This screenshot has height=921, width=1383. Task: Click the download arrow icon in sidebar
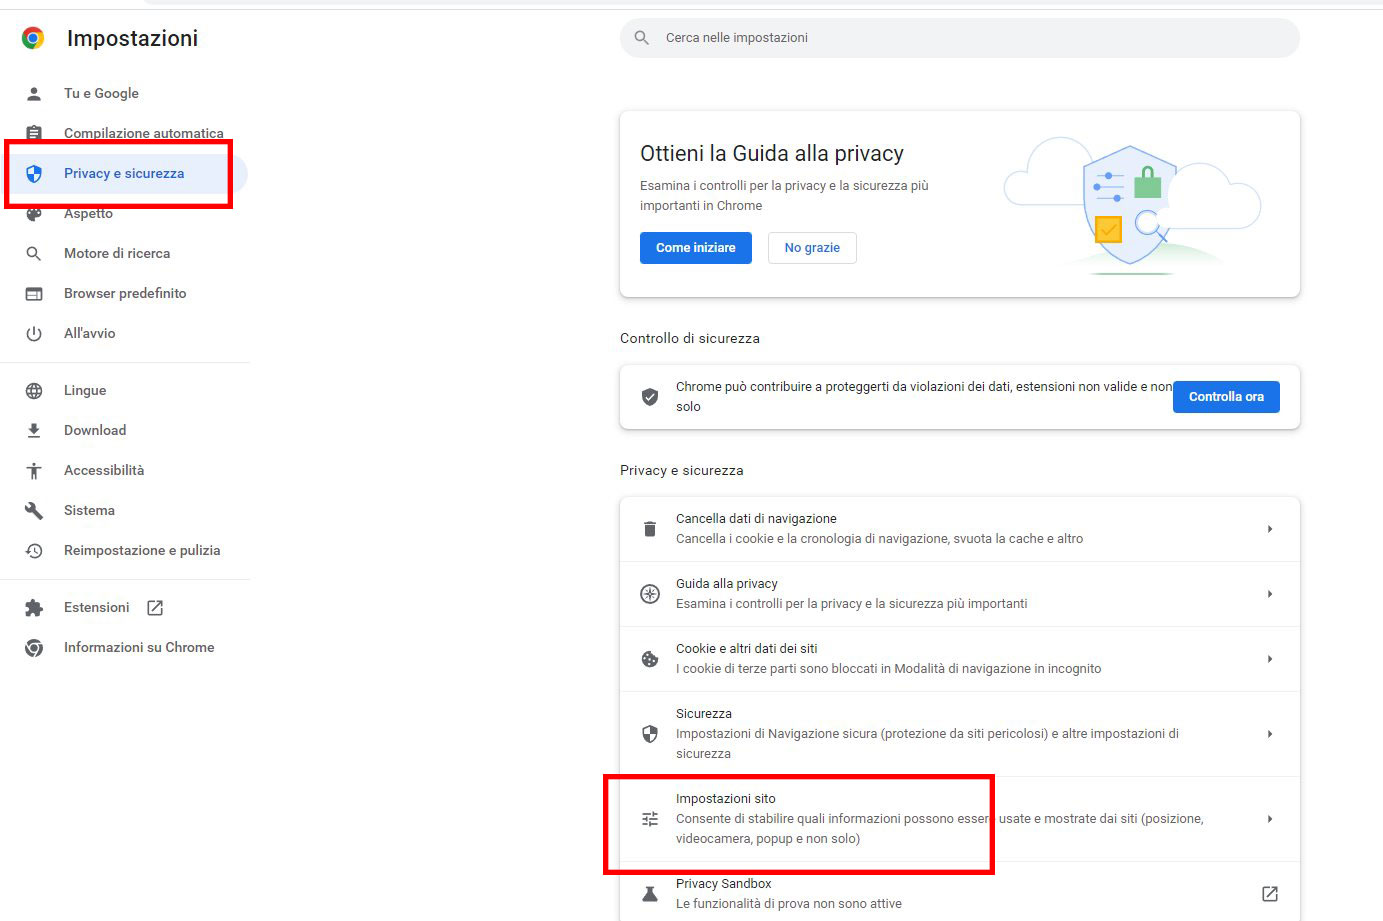pyautogui.click(x=34, y=430)
